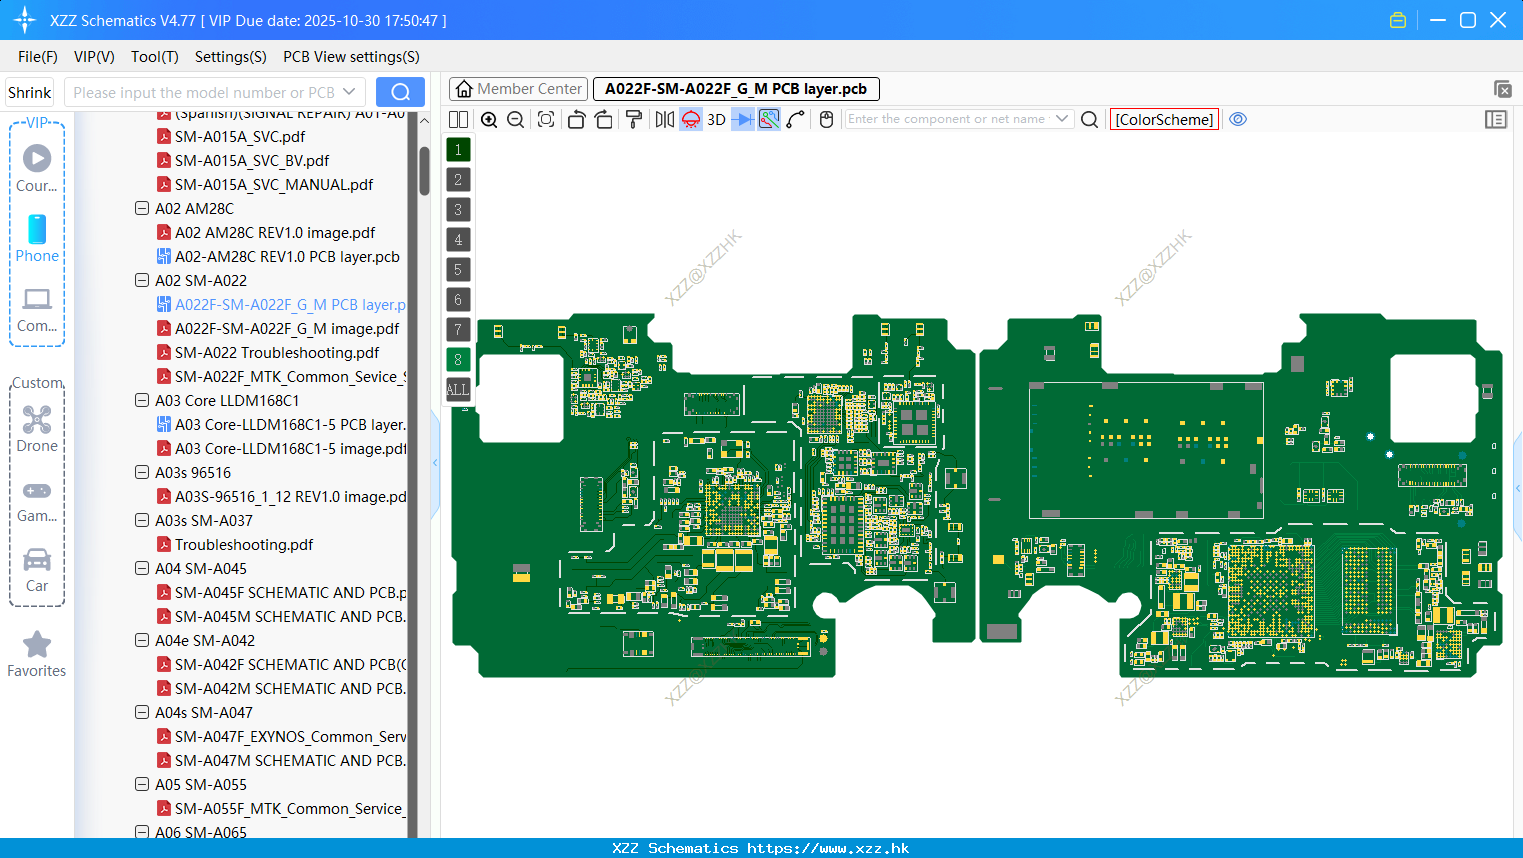Collapse the A02 AM28C folder
The image size is (1523, 858).
[x=142, y=208]
